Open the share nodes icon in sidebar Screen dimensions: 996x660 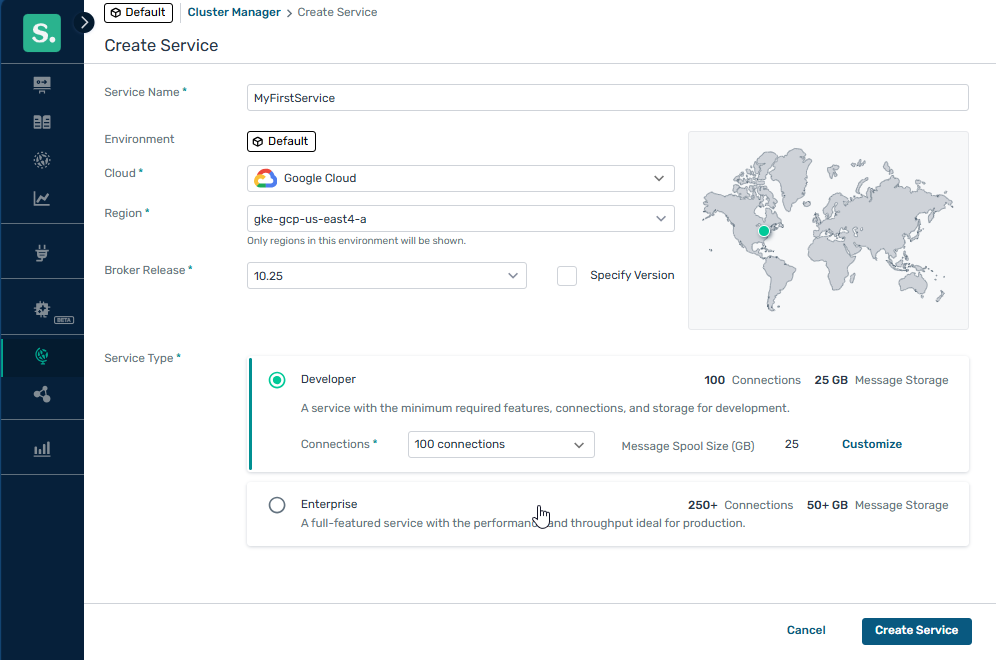tap(42, 394)
